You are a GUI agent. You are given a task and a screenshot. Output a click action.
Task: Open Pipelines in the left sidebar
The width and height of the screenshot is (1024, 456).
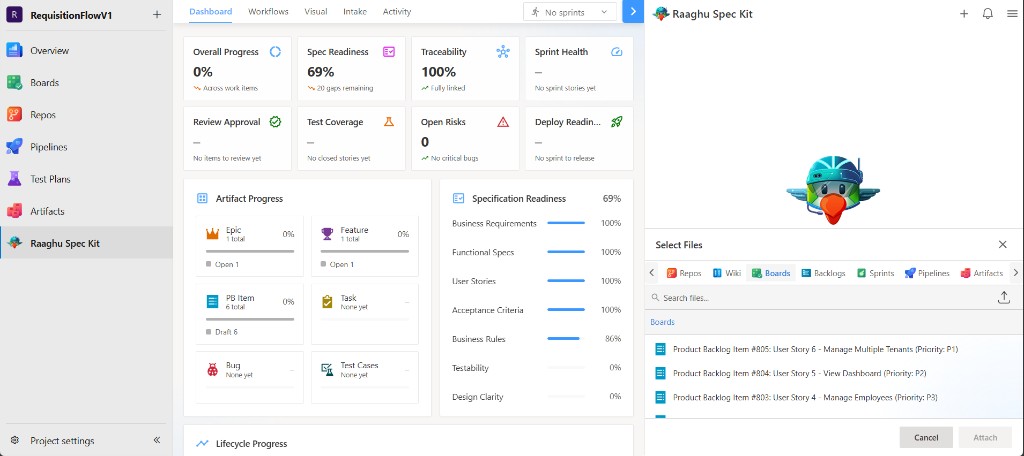(86, 147)
